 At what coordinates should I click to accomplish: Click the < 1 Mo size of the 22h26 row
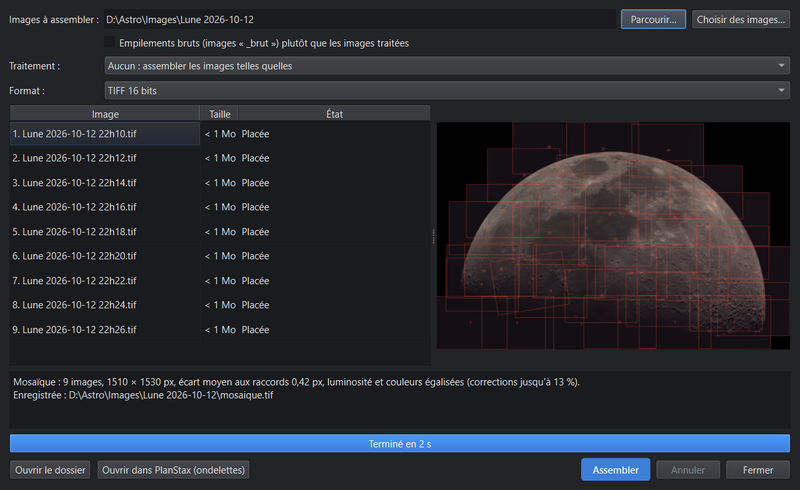(x=220, y=330)
